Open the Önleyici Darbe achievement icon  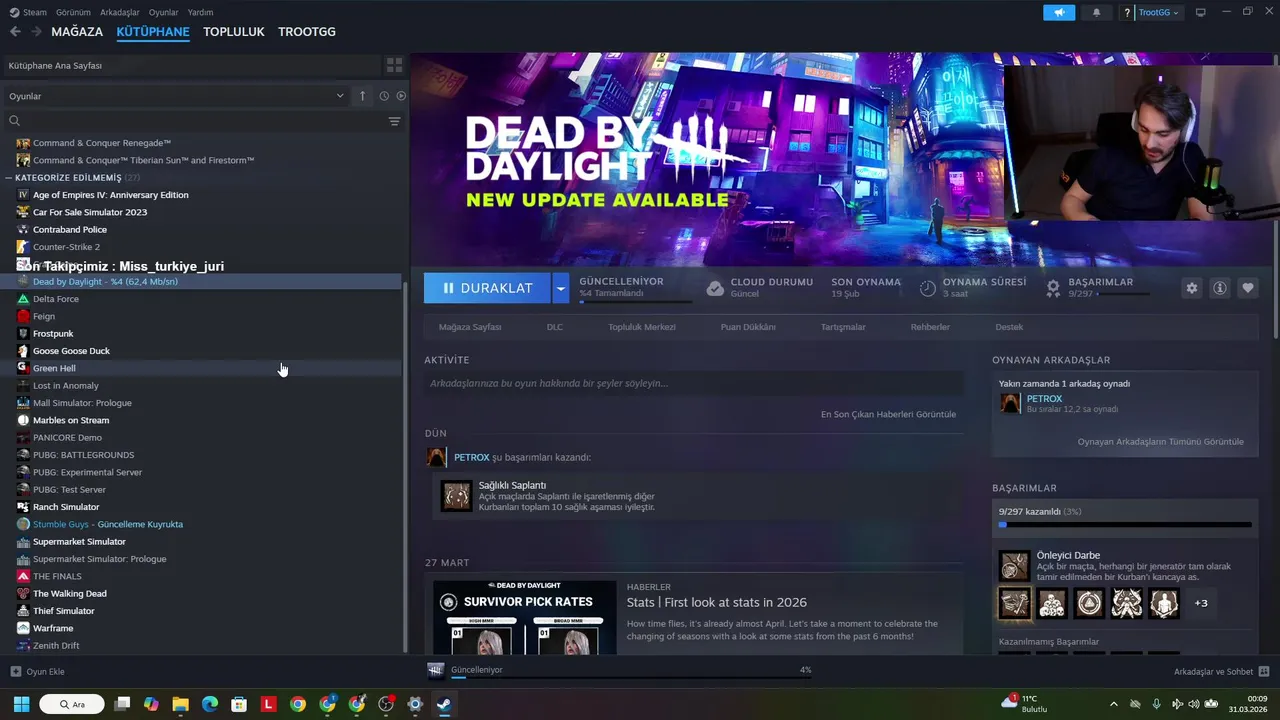(1014, 566)
